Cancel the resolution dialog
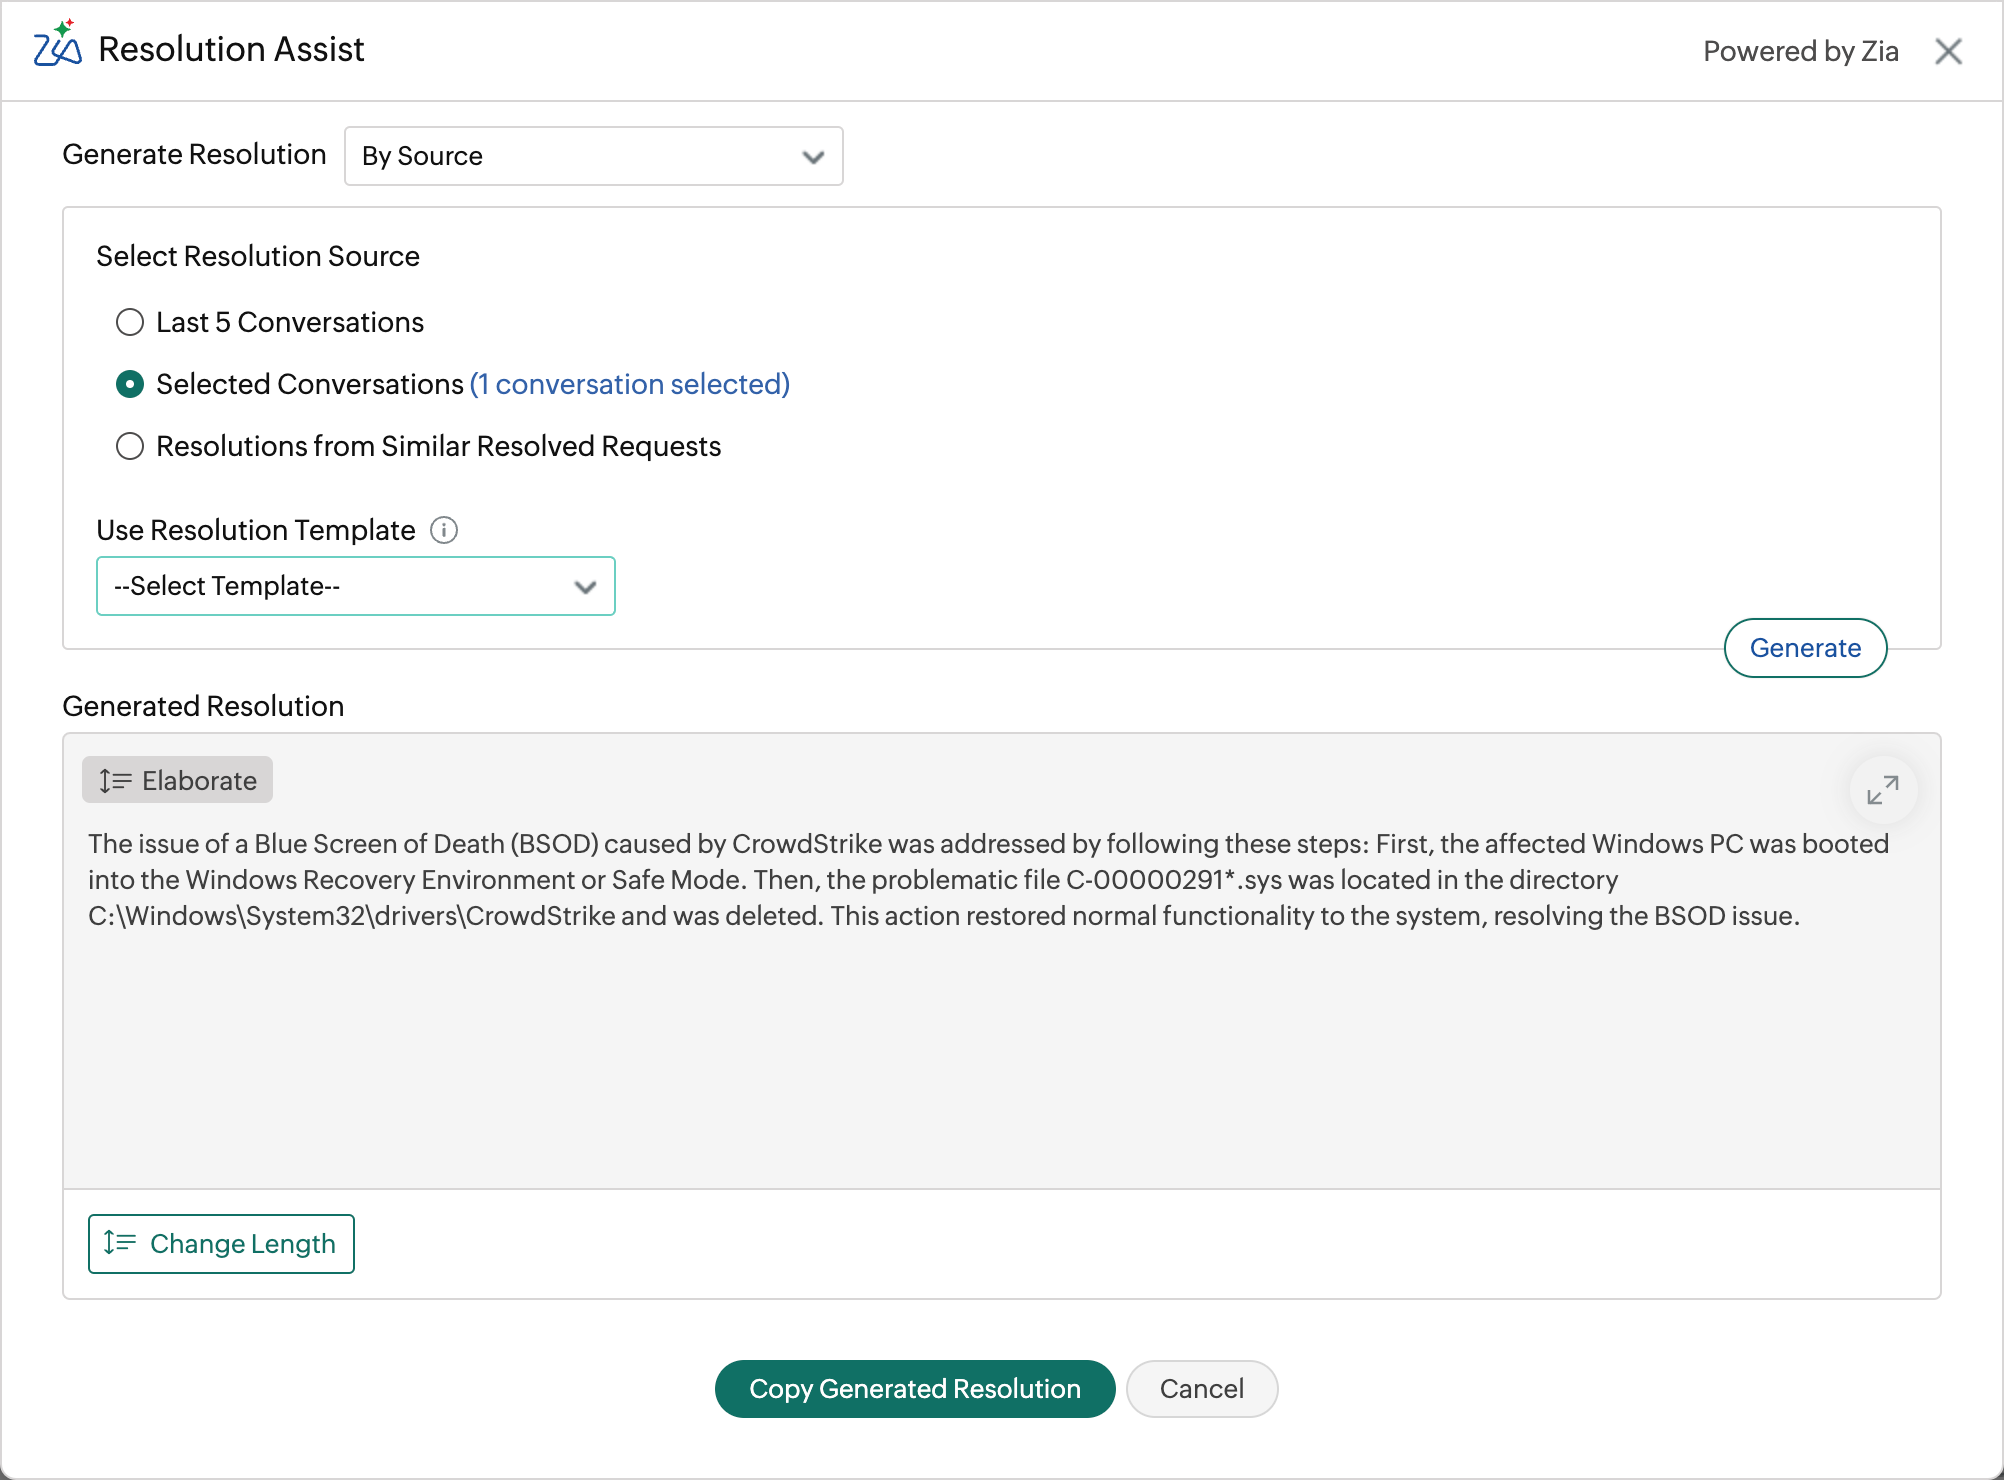 (1201, 1388)
